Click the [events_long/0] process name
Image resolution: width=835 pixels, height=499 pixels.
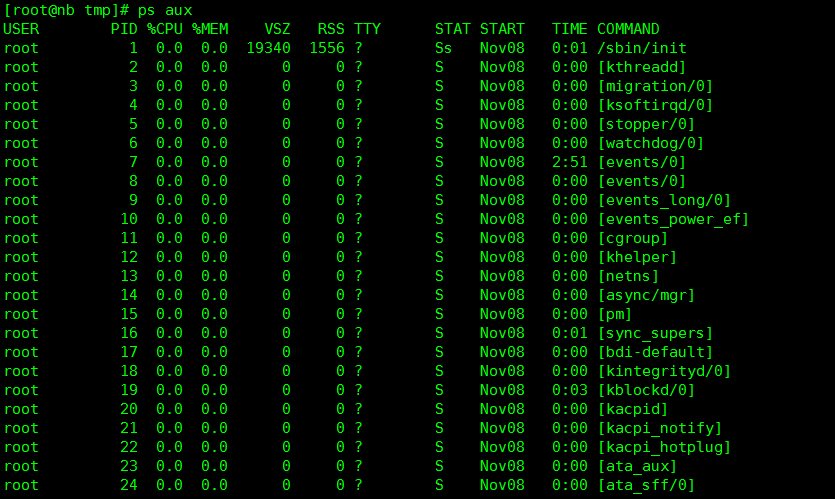[x=664, y=200]
